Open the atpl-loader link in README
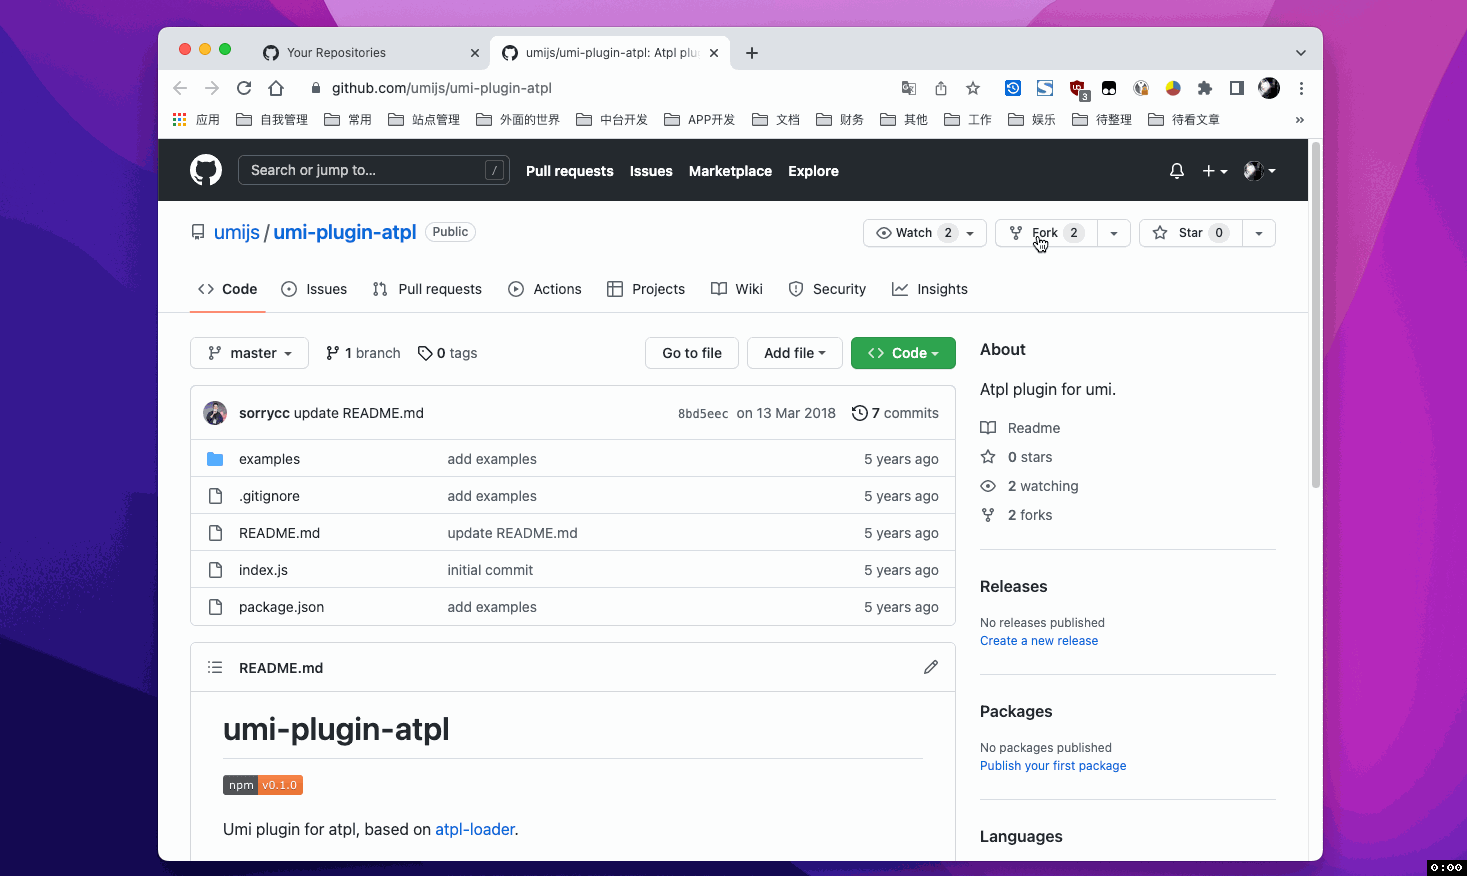1467x876 pixels. tap(474, 829)
